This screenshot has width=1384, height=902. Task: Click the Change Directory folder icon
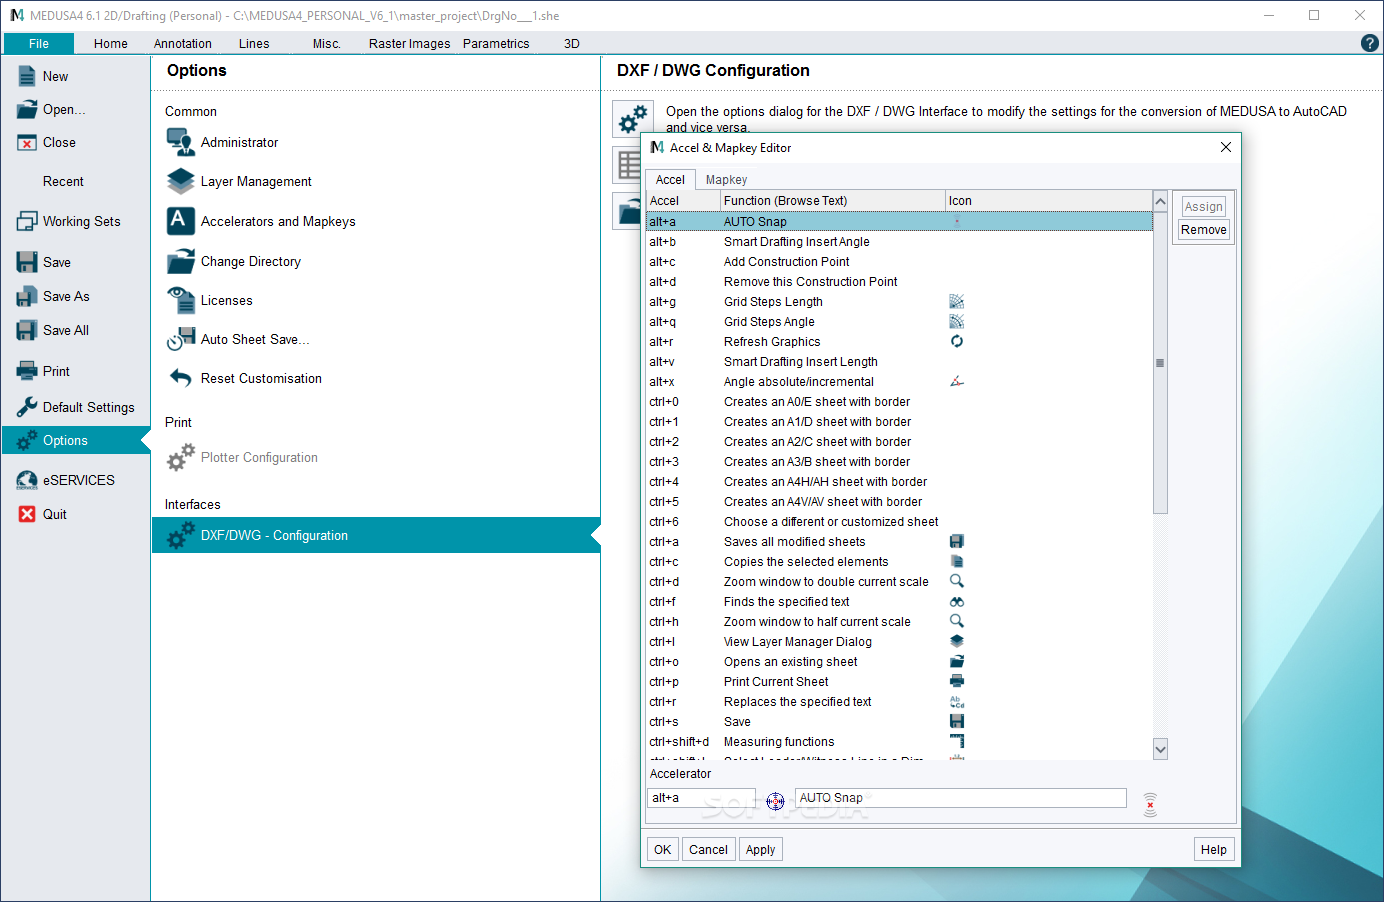point(181,261)
